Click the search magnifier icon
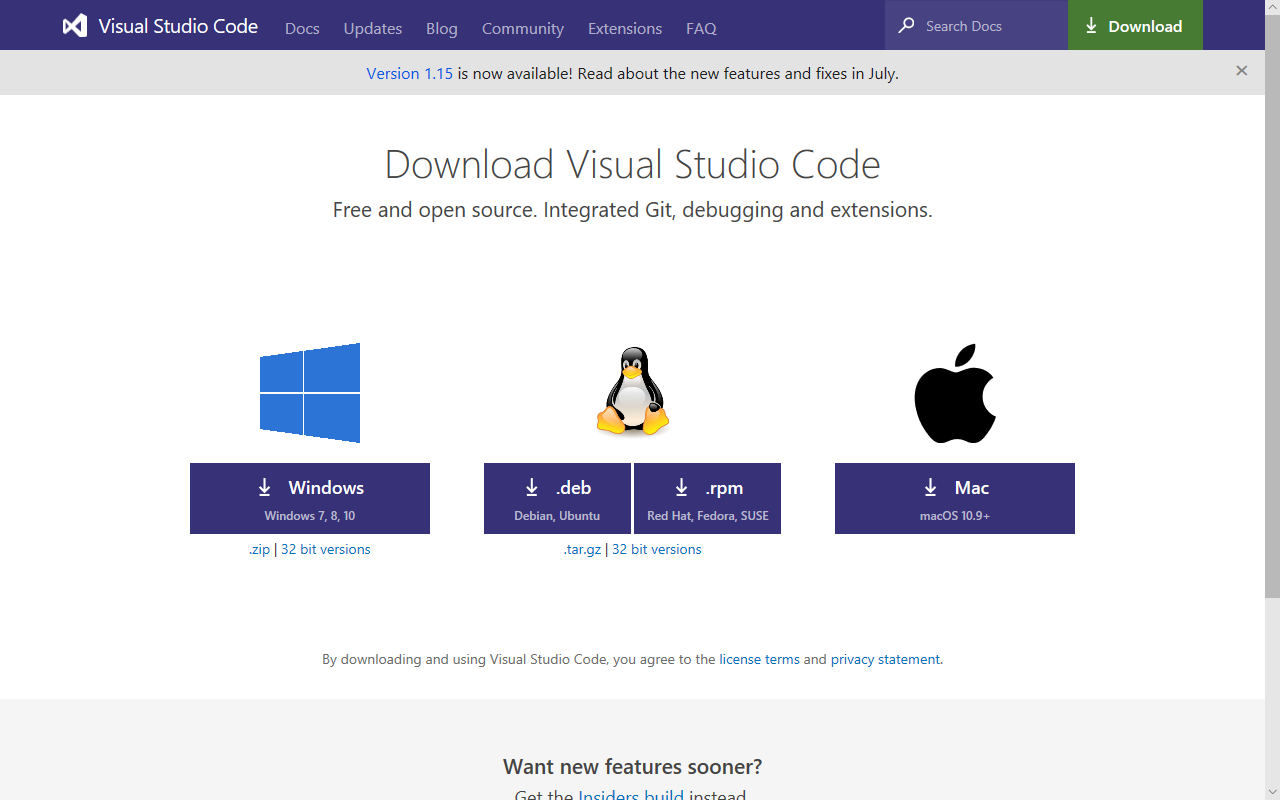This screenshot has height=800, width=1280. pyautogui.click(x=906, y=24)
